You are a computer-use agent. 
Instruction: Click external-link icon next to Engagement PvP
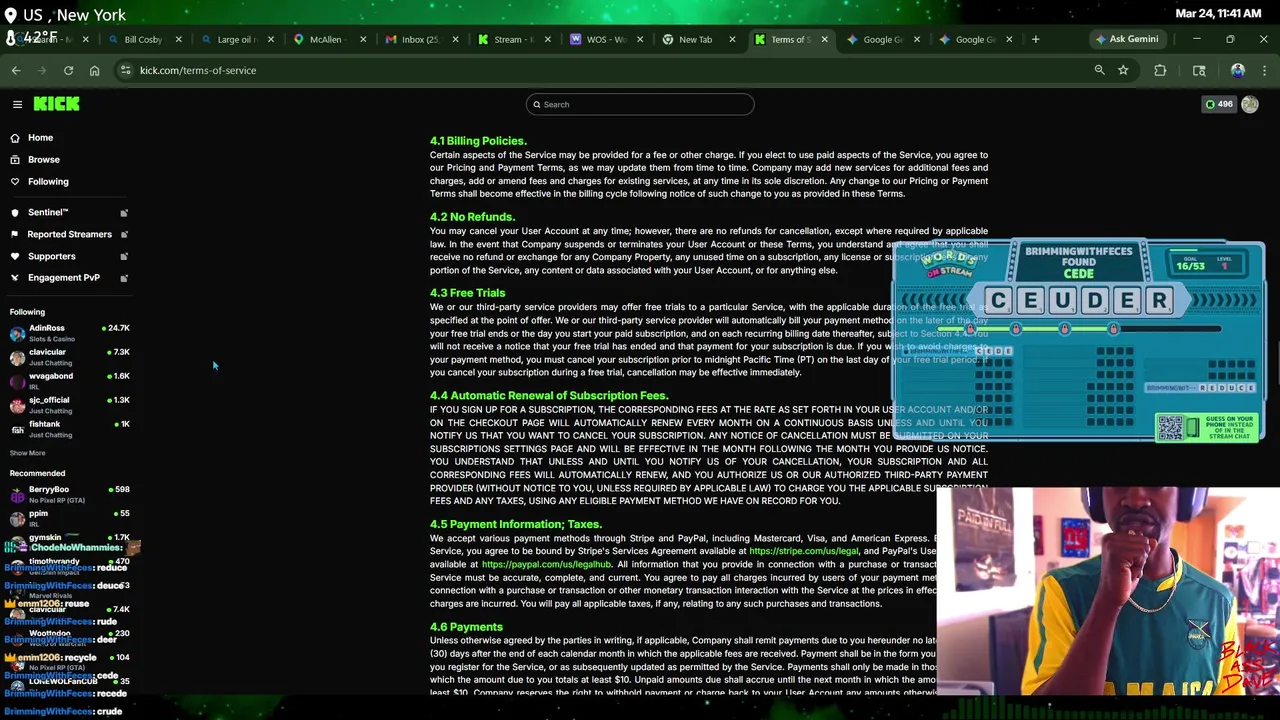click(124, 278)
